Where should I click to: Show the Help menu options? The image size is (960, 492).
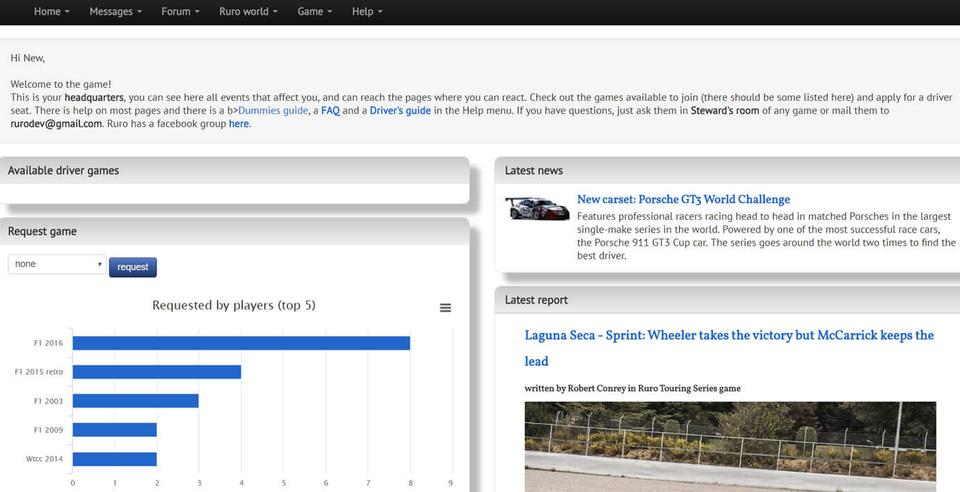point(367,12)
